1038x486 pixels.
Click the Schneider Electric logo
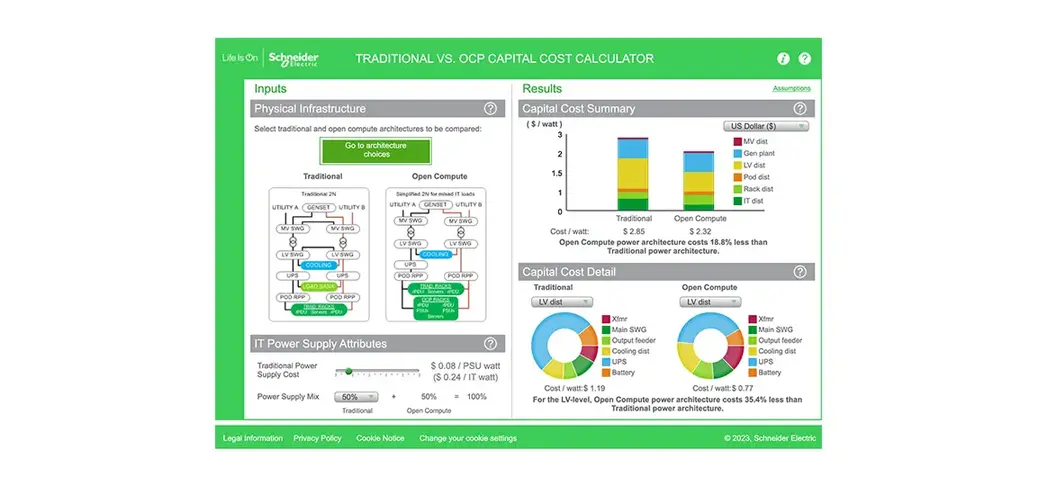click(x=293, y=58)
